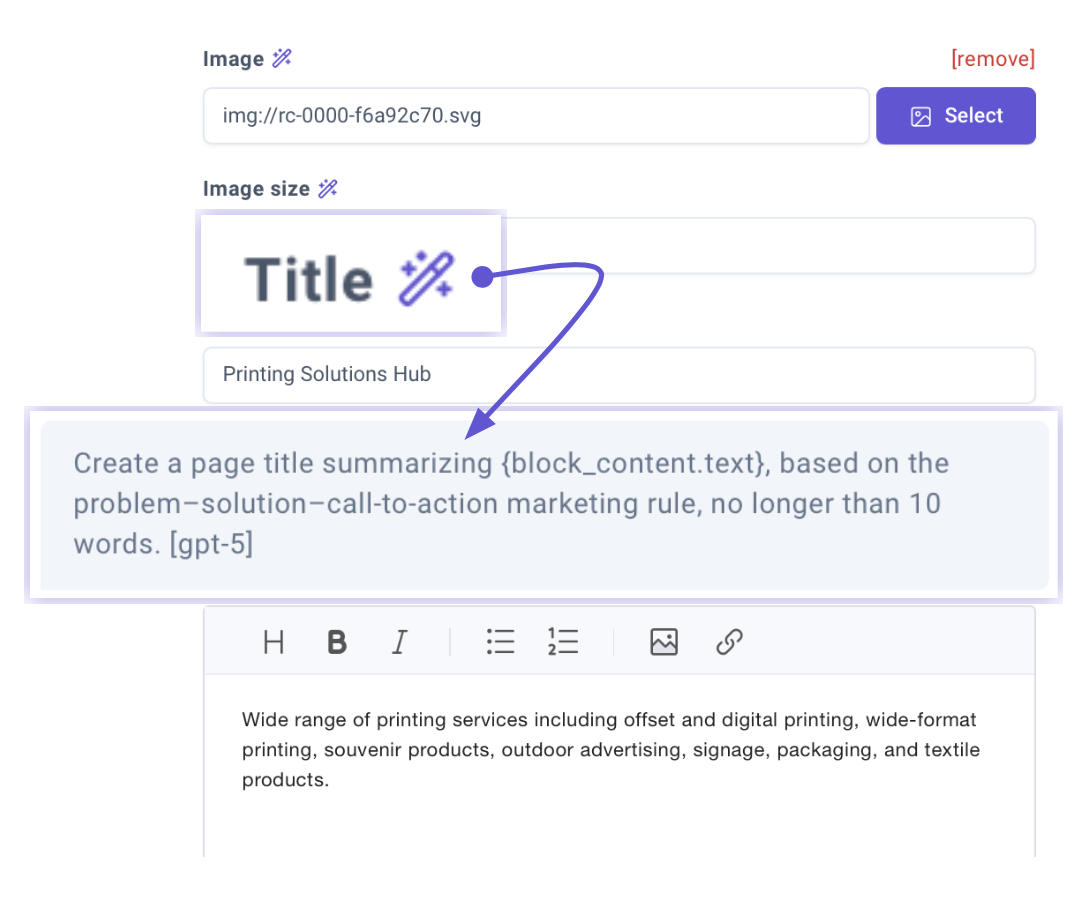Toggle bold formatting in the editor toolbar
The width and height of the screenshot is (1084, 924).
[x=337, y=642]
